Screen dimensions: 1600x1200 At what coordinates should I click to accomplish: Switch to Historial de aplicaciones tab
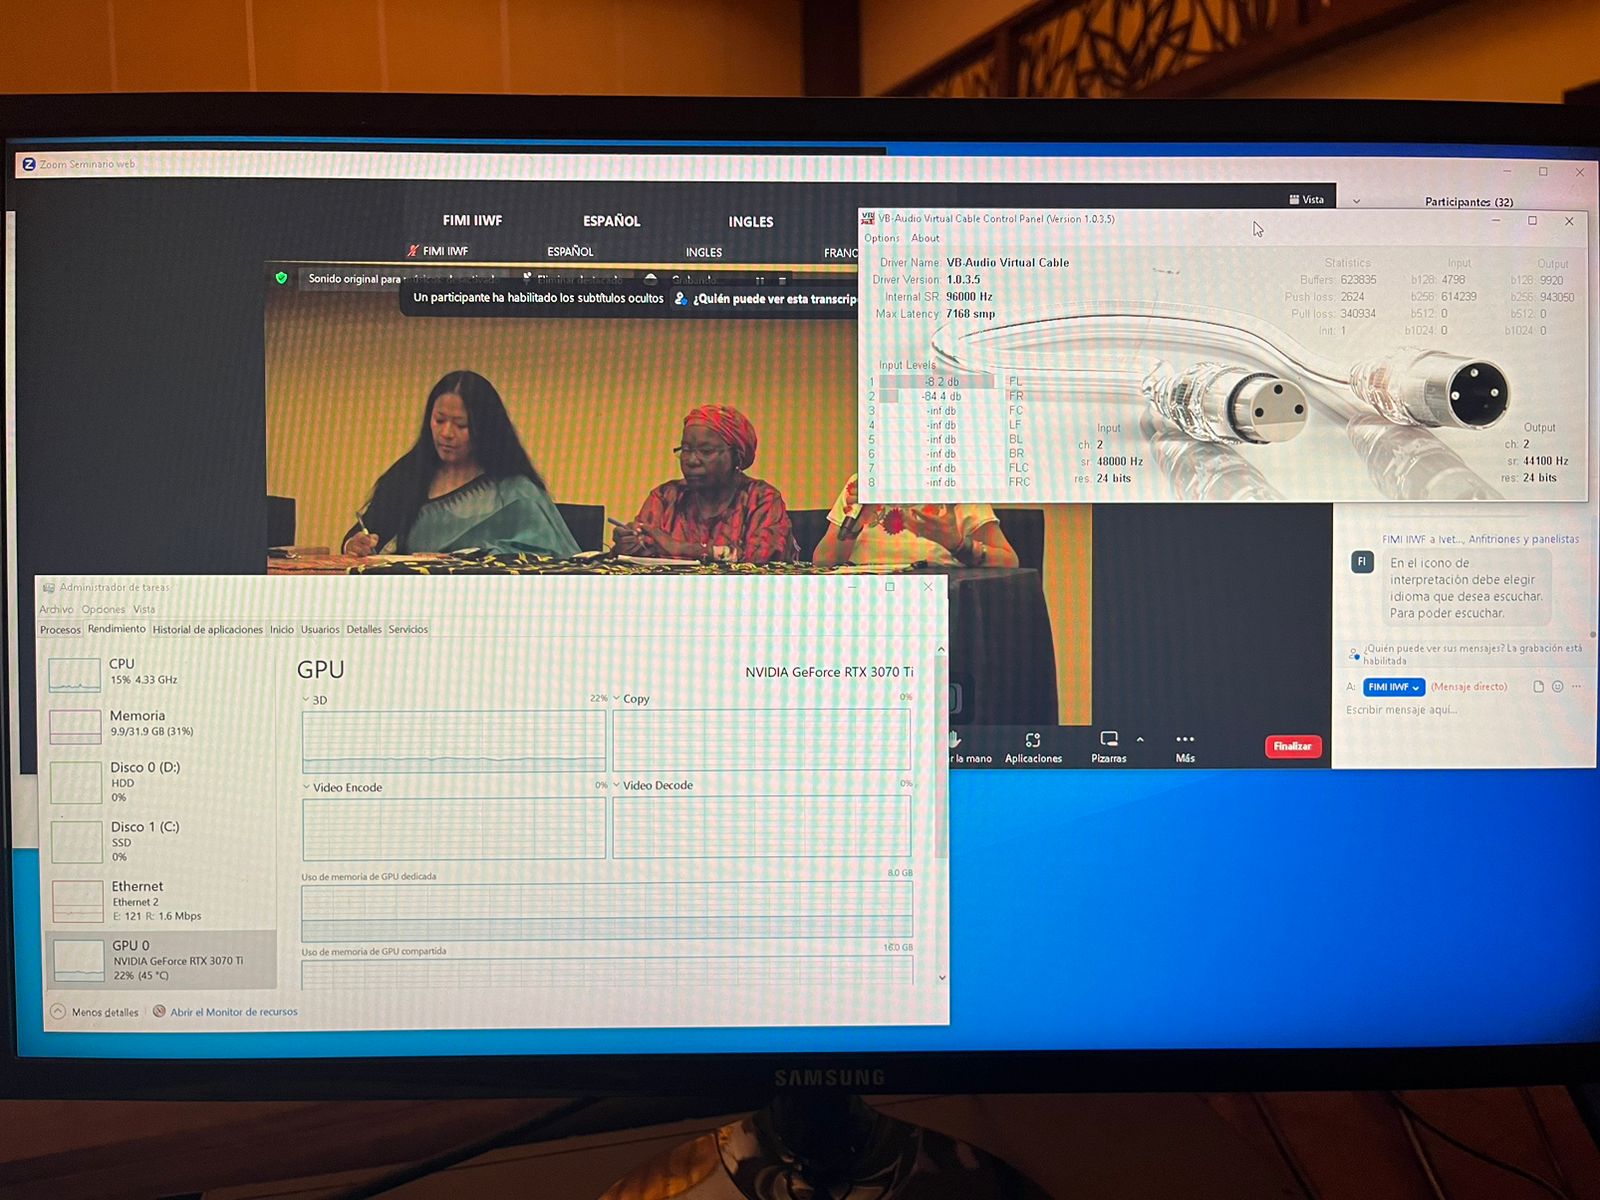coord(207,629)
